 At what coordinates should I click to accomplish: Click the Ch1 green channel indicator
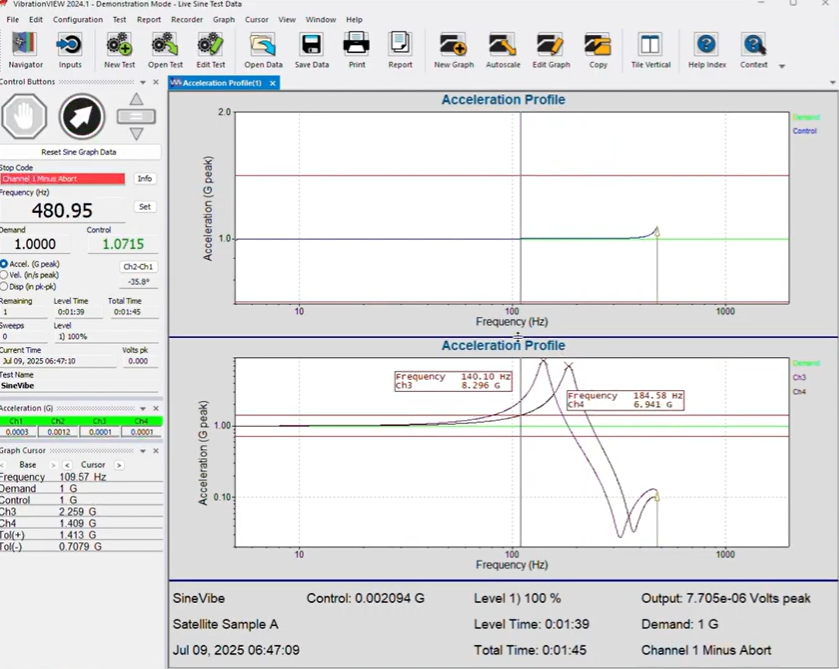17,421
